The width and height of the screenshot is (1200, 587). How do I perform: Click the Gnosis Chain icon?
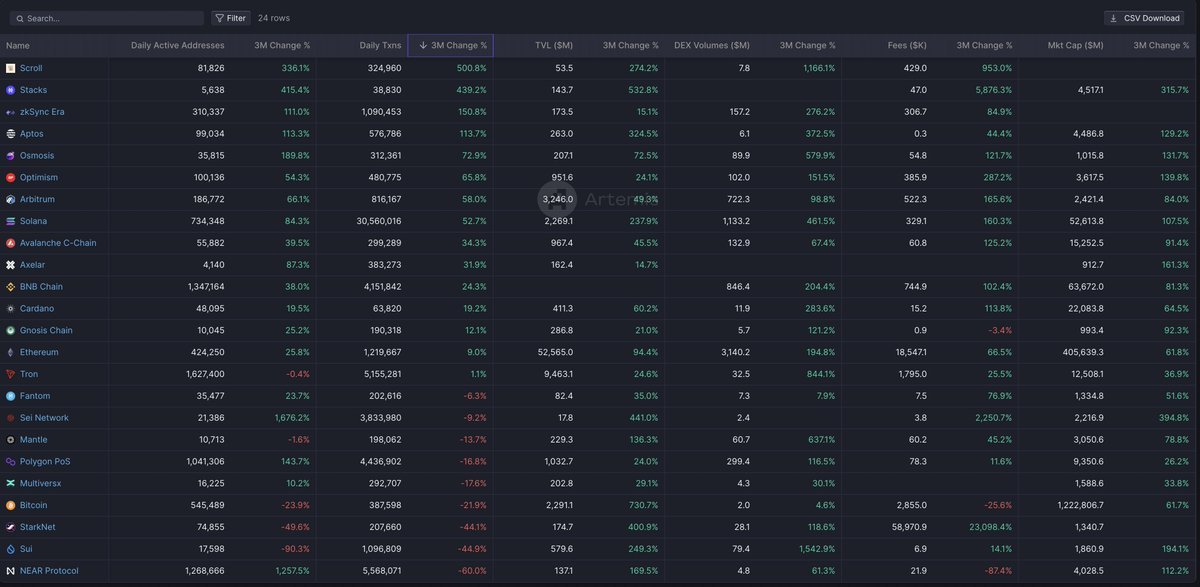[x=11, y=330]
